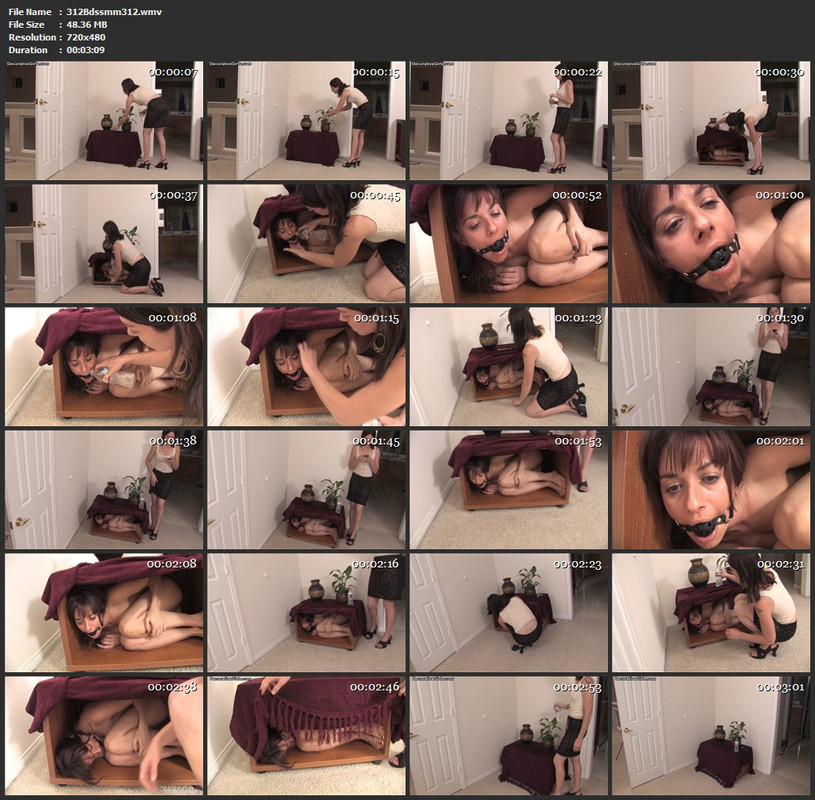Click the file name 312Bdssmm312.wmv text

pos(114,11)
